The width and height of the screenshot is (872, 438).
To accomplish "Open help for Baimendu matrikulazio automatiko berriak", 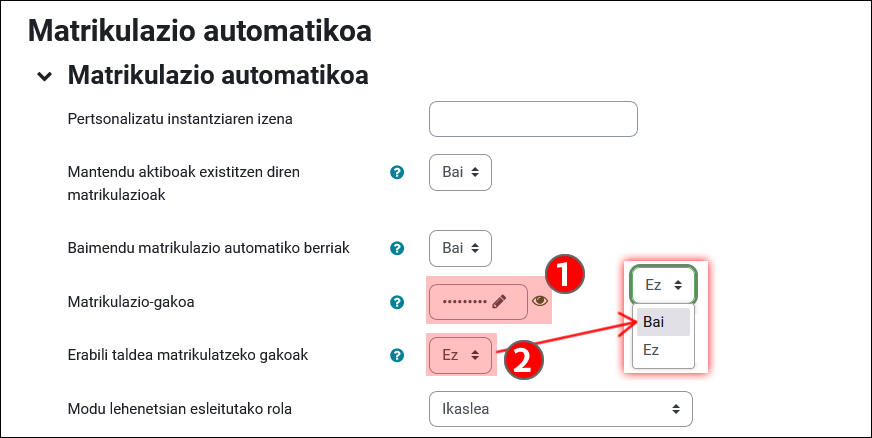I will [397, 248].
